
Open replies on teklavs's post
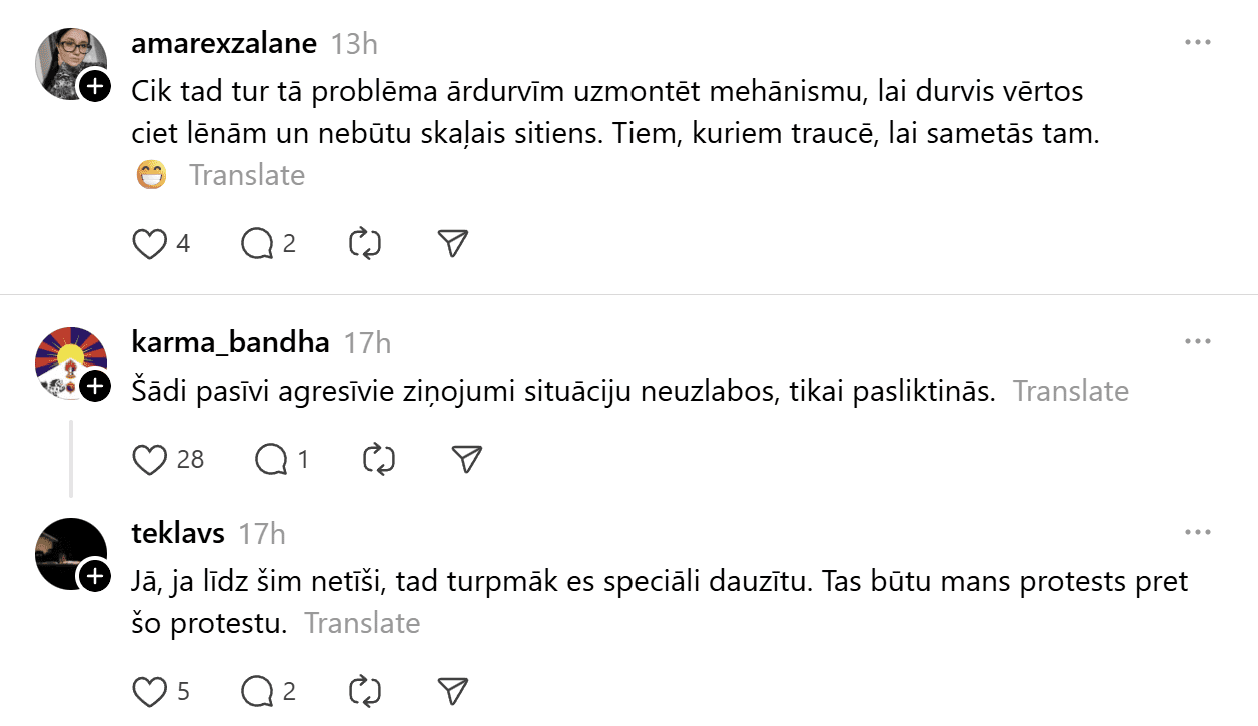coord(257,691)
